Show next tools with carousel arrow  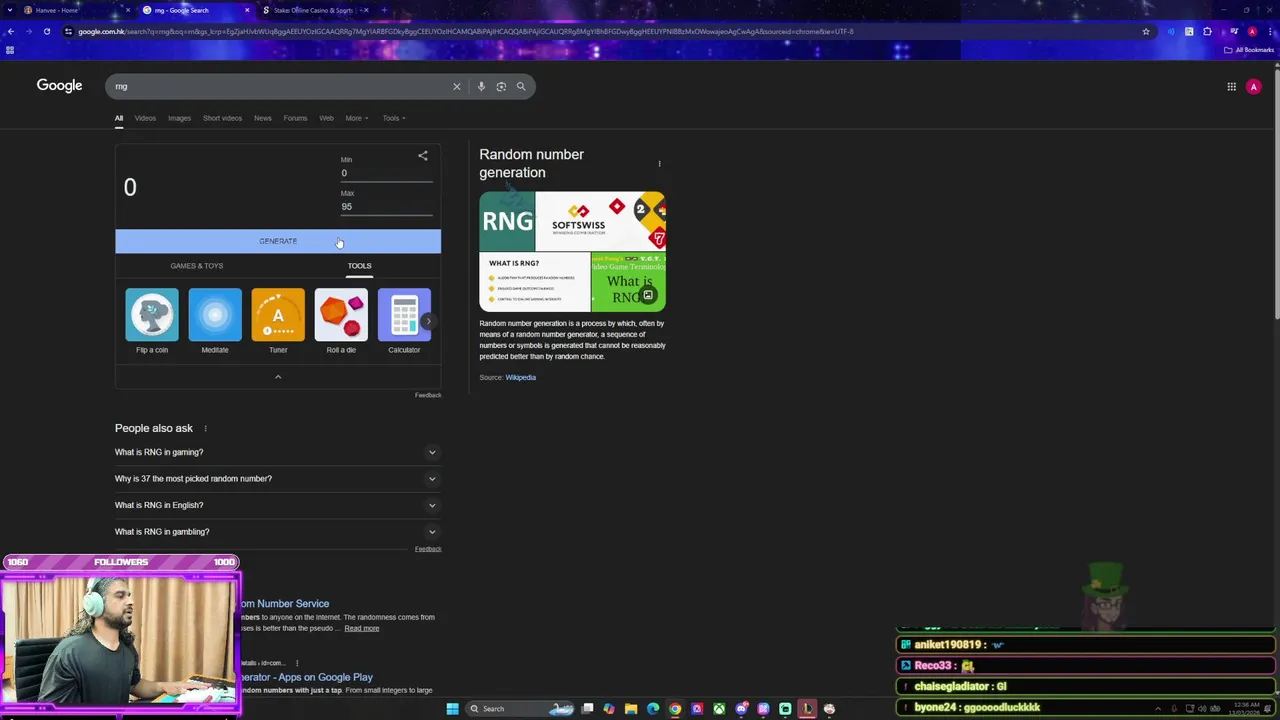click(428, 321)
